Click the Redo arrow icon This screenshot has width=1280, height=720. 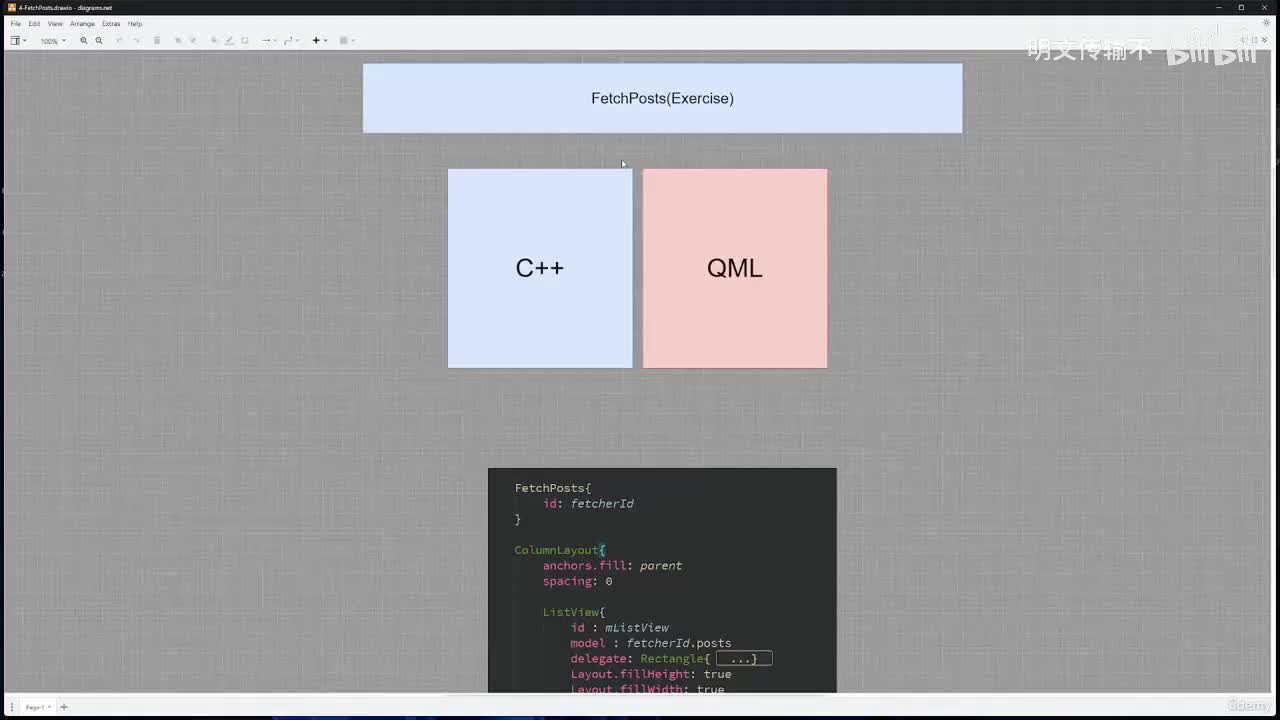(136, 41)
